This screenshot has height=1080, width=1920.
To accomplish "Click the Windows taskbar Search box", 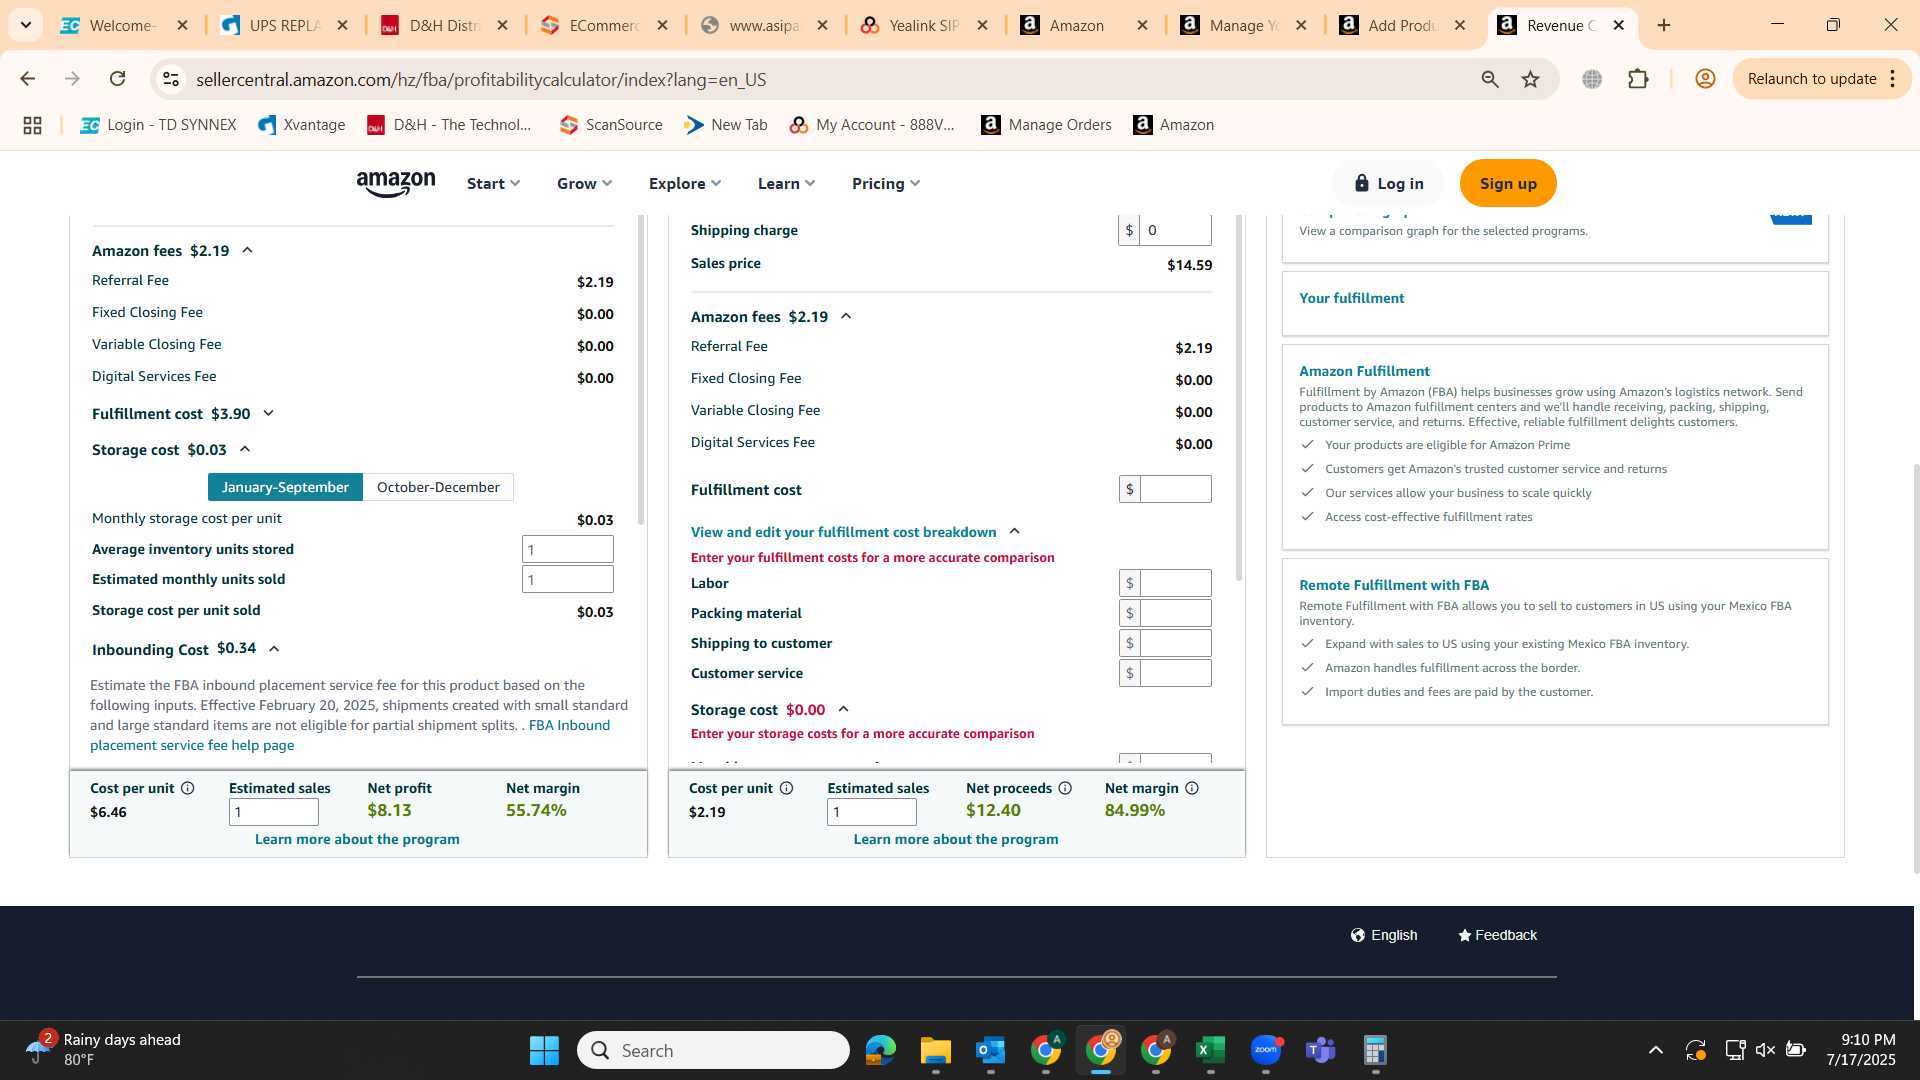I will 713,1050.
